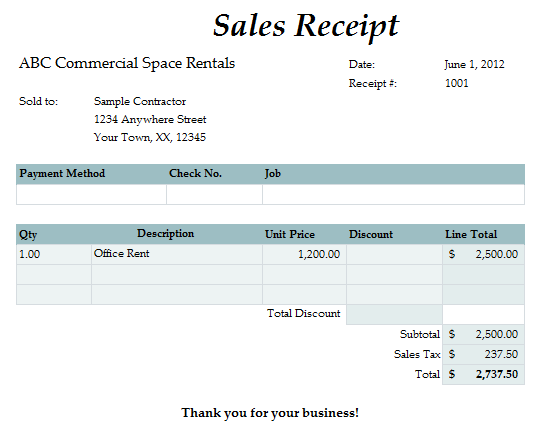Click the Total Discount value cell
This screenshot has width=540, height=428.
394,314
